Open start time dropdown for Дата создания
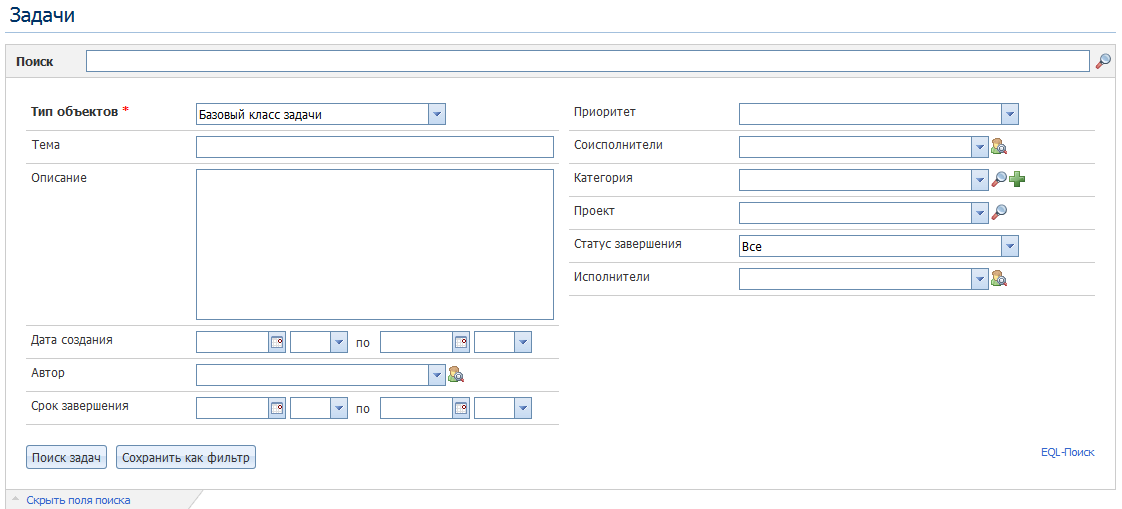Image resolution: width=1122 pixels, height=509 pixels. (x=338, y=342)
